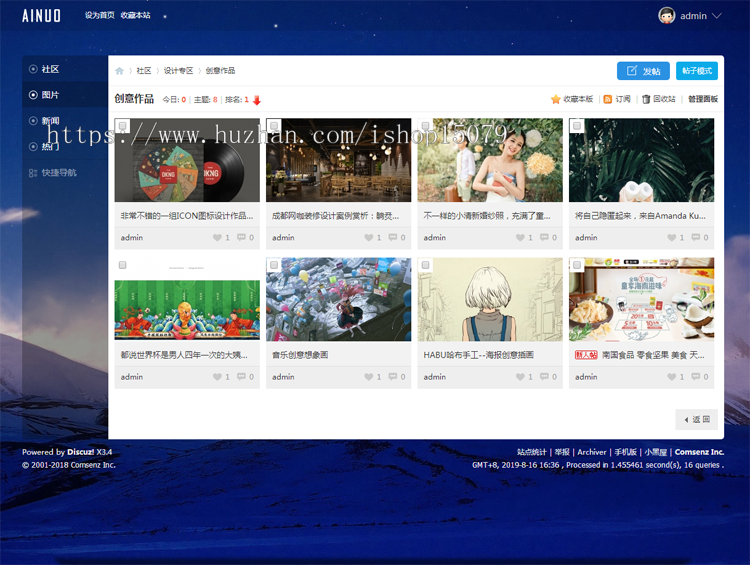Click the star 收藏本版 favorite icon
Image resolution: width=750 pixels, height=565 pixels.
click(556, 99)
